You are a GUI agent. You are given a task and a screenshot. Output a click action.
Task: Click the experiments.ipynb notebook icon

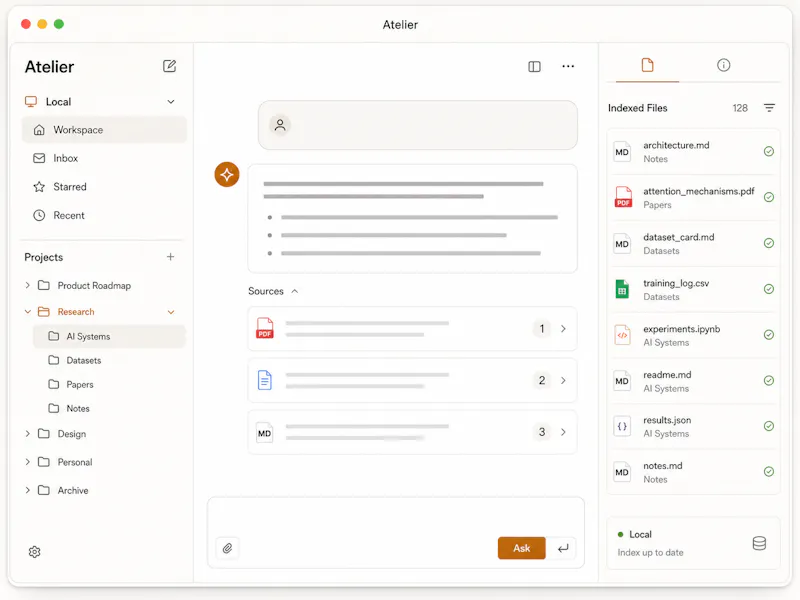tap(622, 335)
